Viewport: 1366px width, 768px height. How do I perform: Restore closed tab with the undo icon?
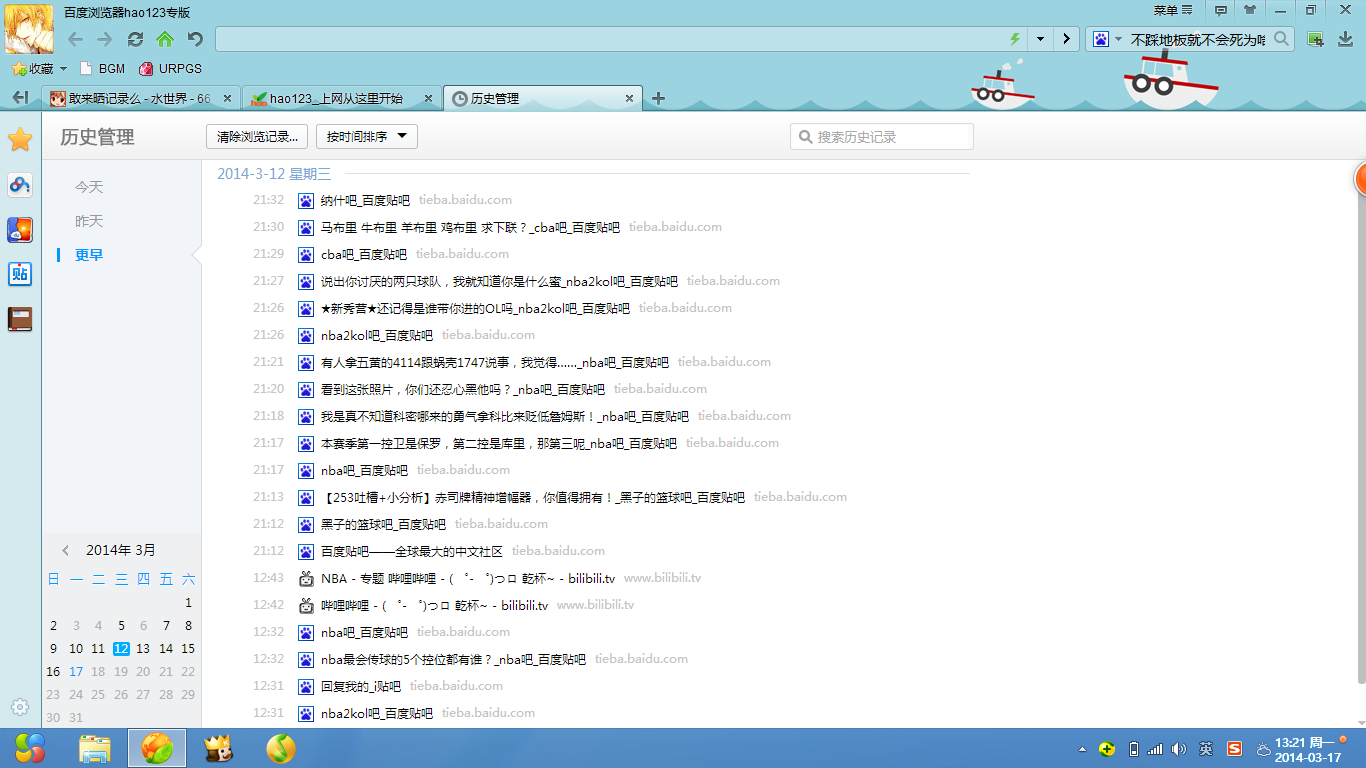[x=196, y=39]
